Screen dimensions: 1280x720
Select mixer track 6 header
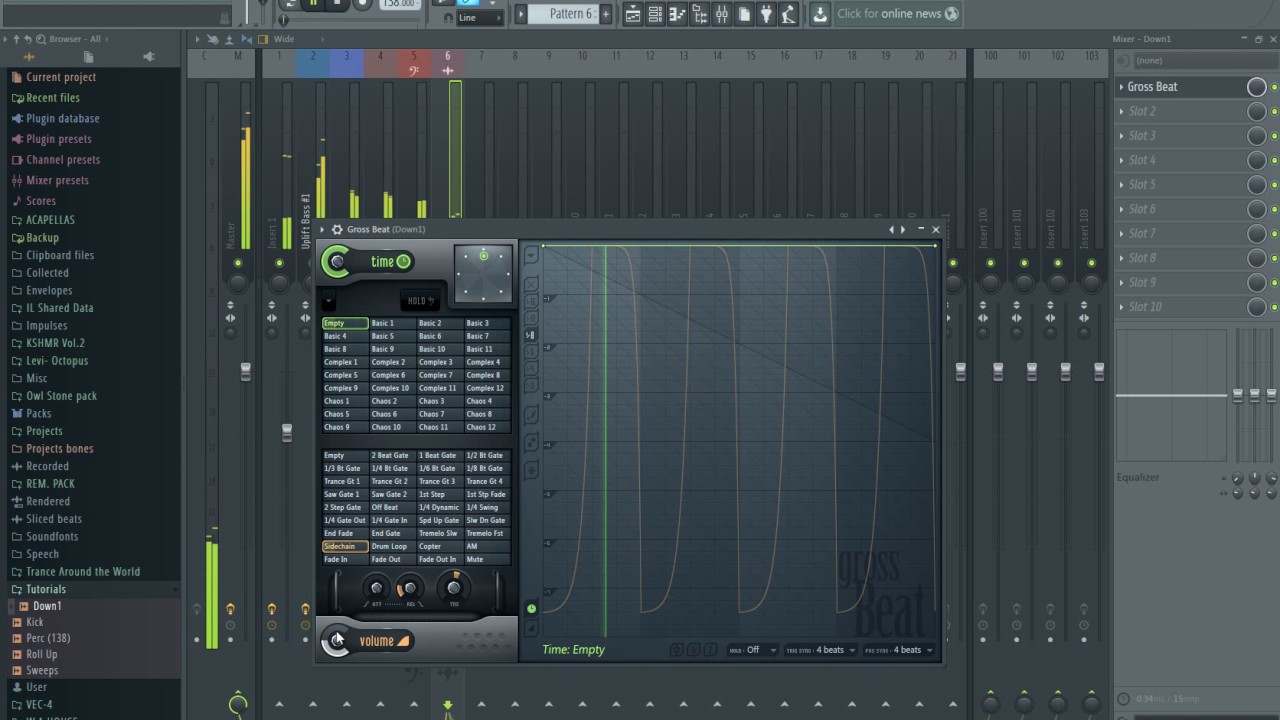(x=447, y=62)
